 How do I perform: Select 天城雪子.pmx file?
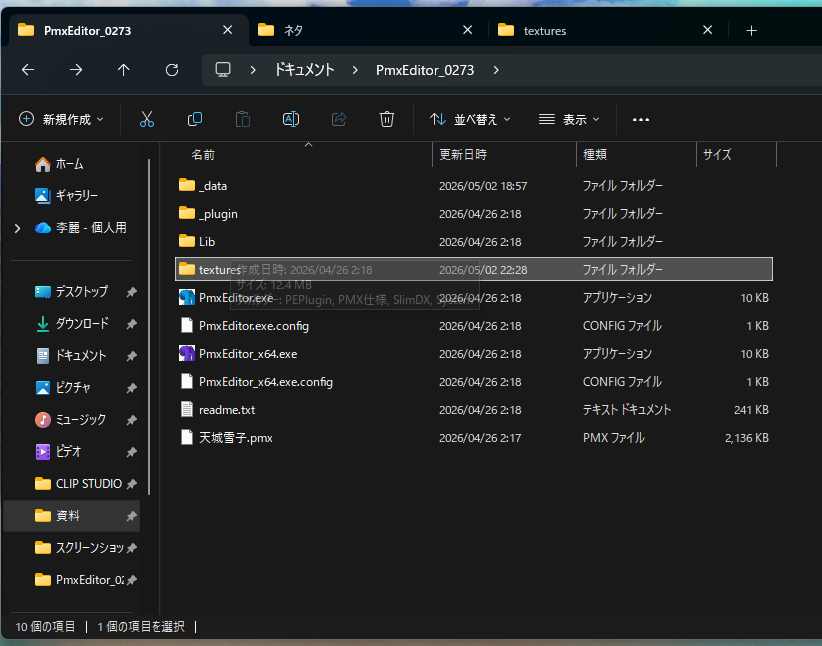474,438
